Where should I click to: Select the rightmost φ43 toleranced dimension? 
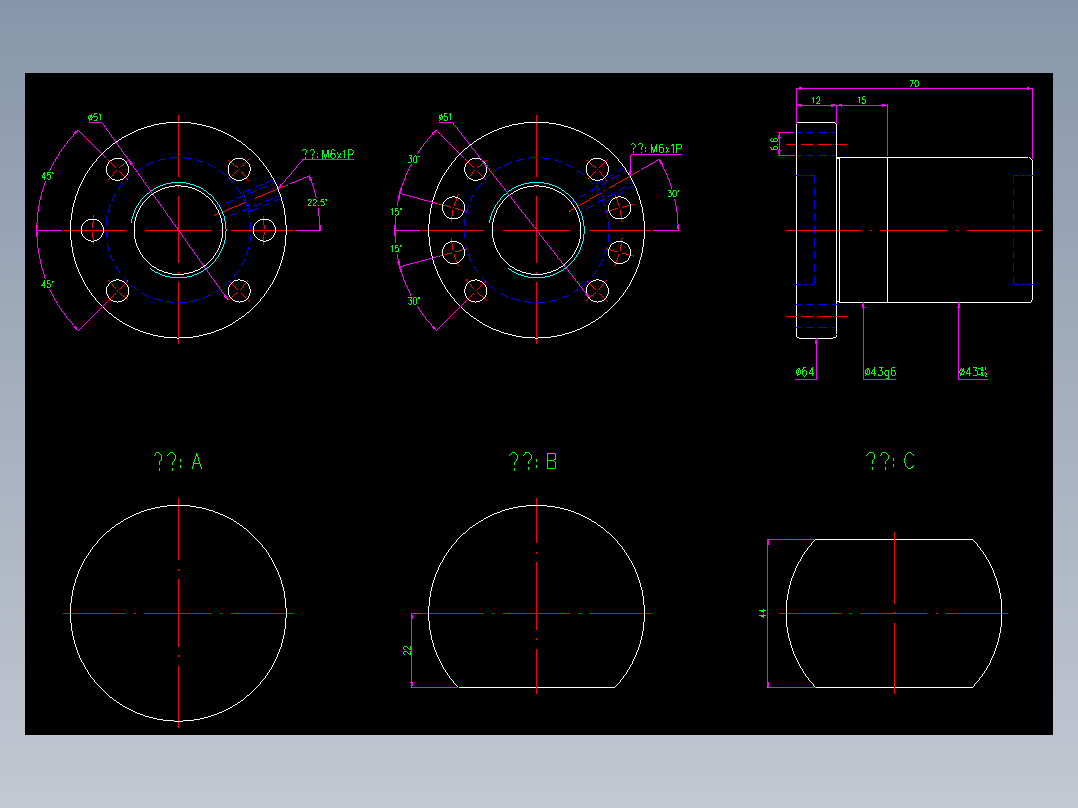pyautogui.click(x=972, y=372)
